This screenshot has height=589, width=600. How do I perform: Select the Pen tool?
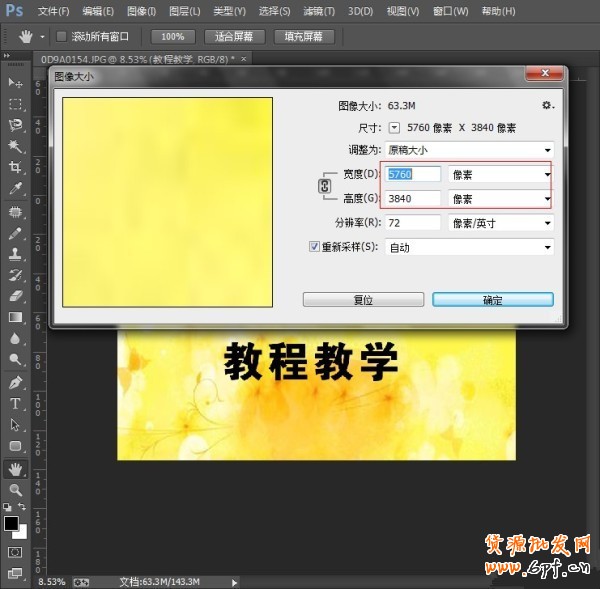point(15,382)
